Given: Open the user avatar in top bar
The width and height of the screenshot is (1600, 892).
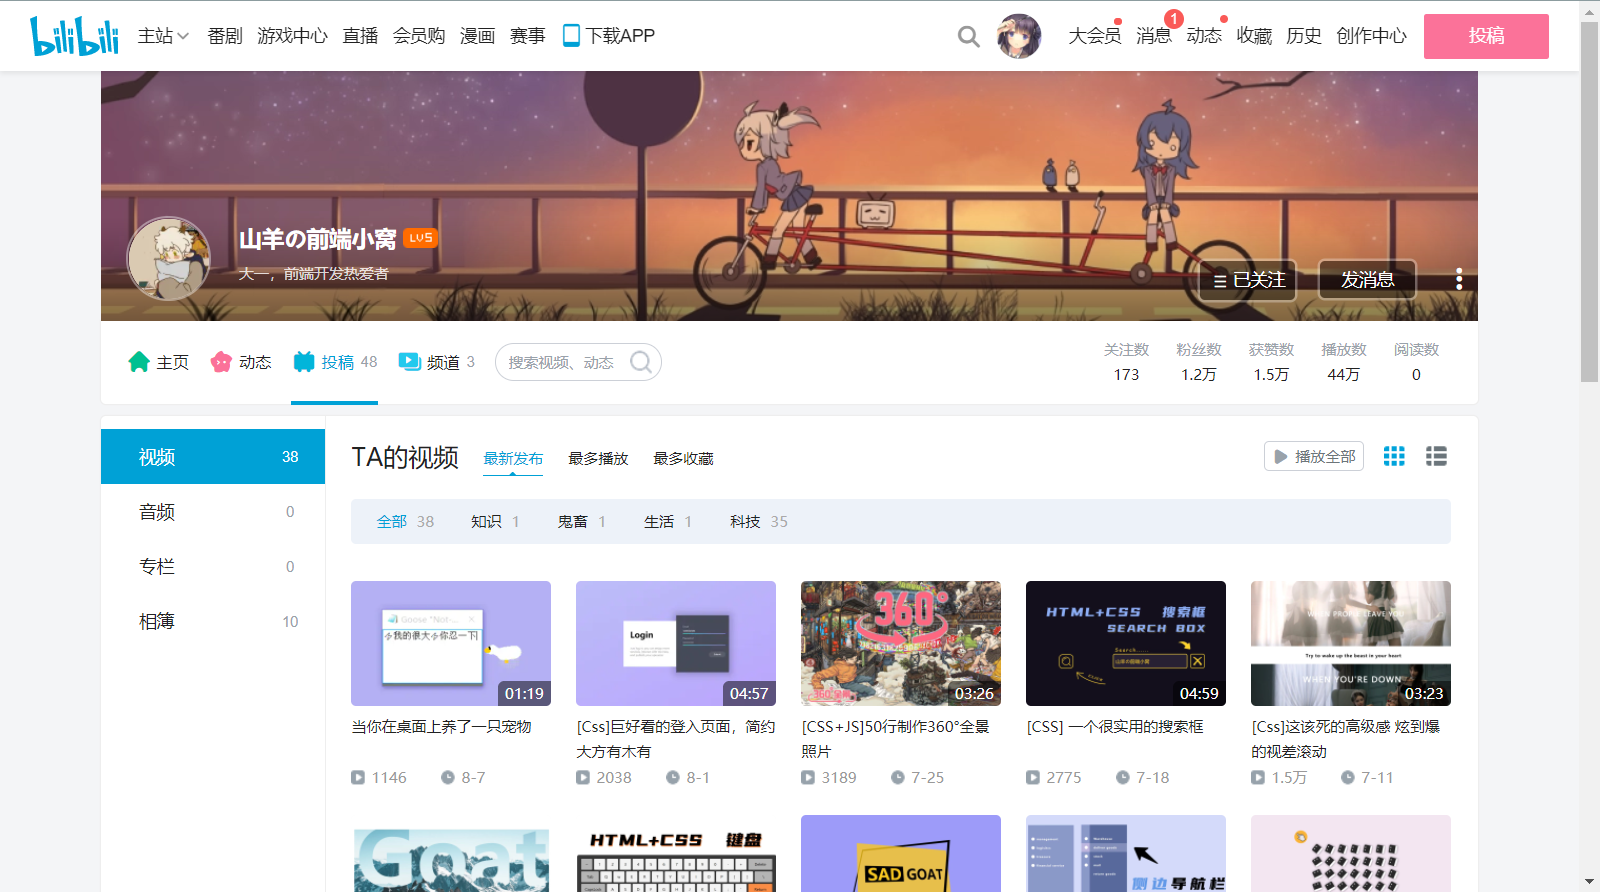Looking at the screenshot, I should [x=1019, y=36].
